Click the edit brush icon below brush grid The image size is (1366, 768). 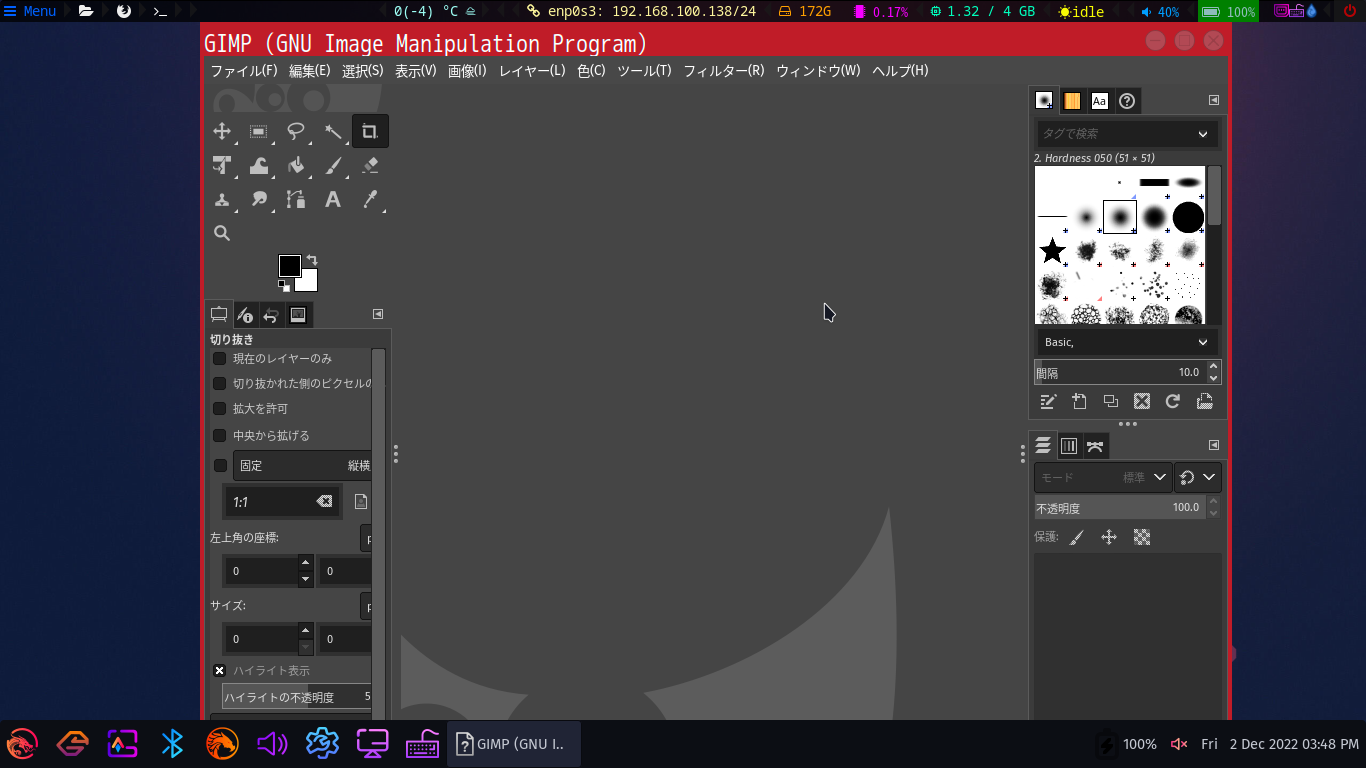tap(1048, 401)
